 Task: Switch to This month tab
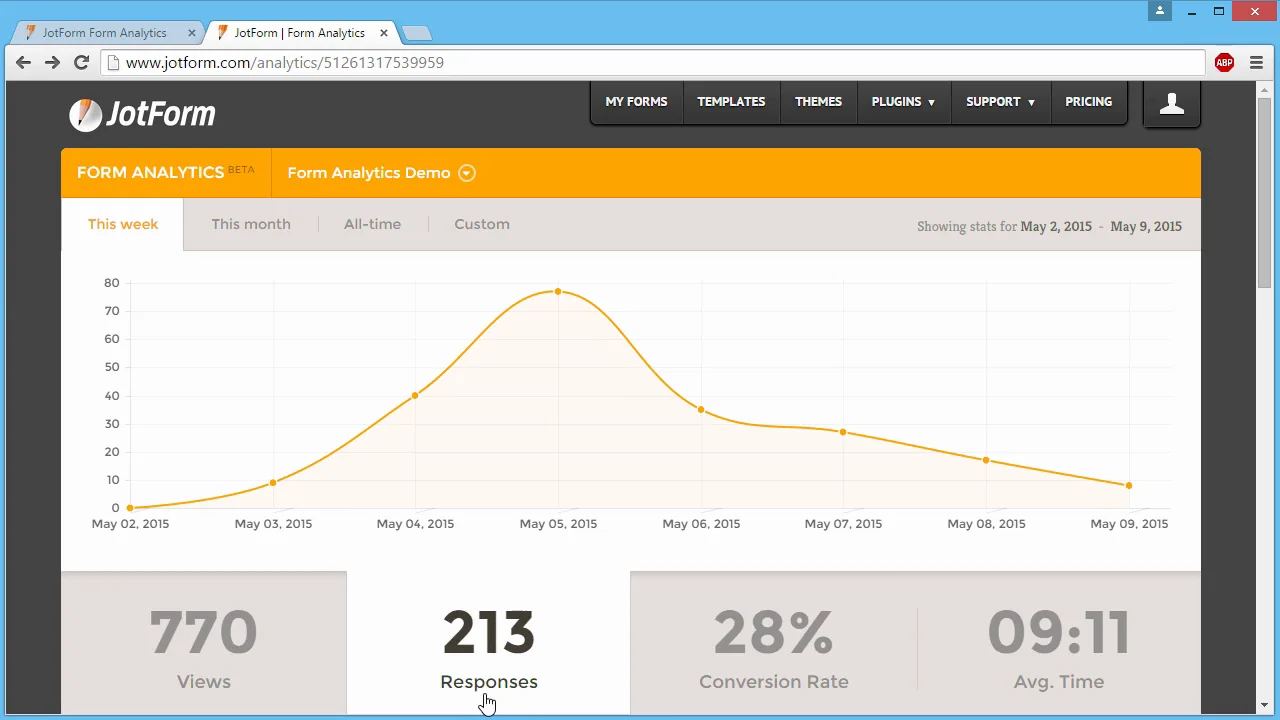point(251,224)
